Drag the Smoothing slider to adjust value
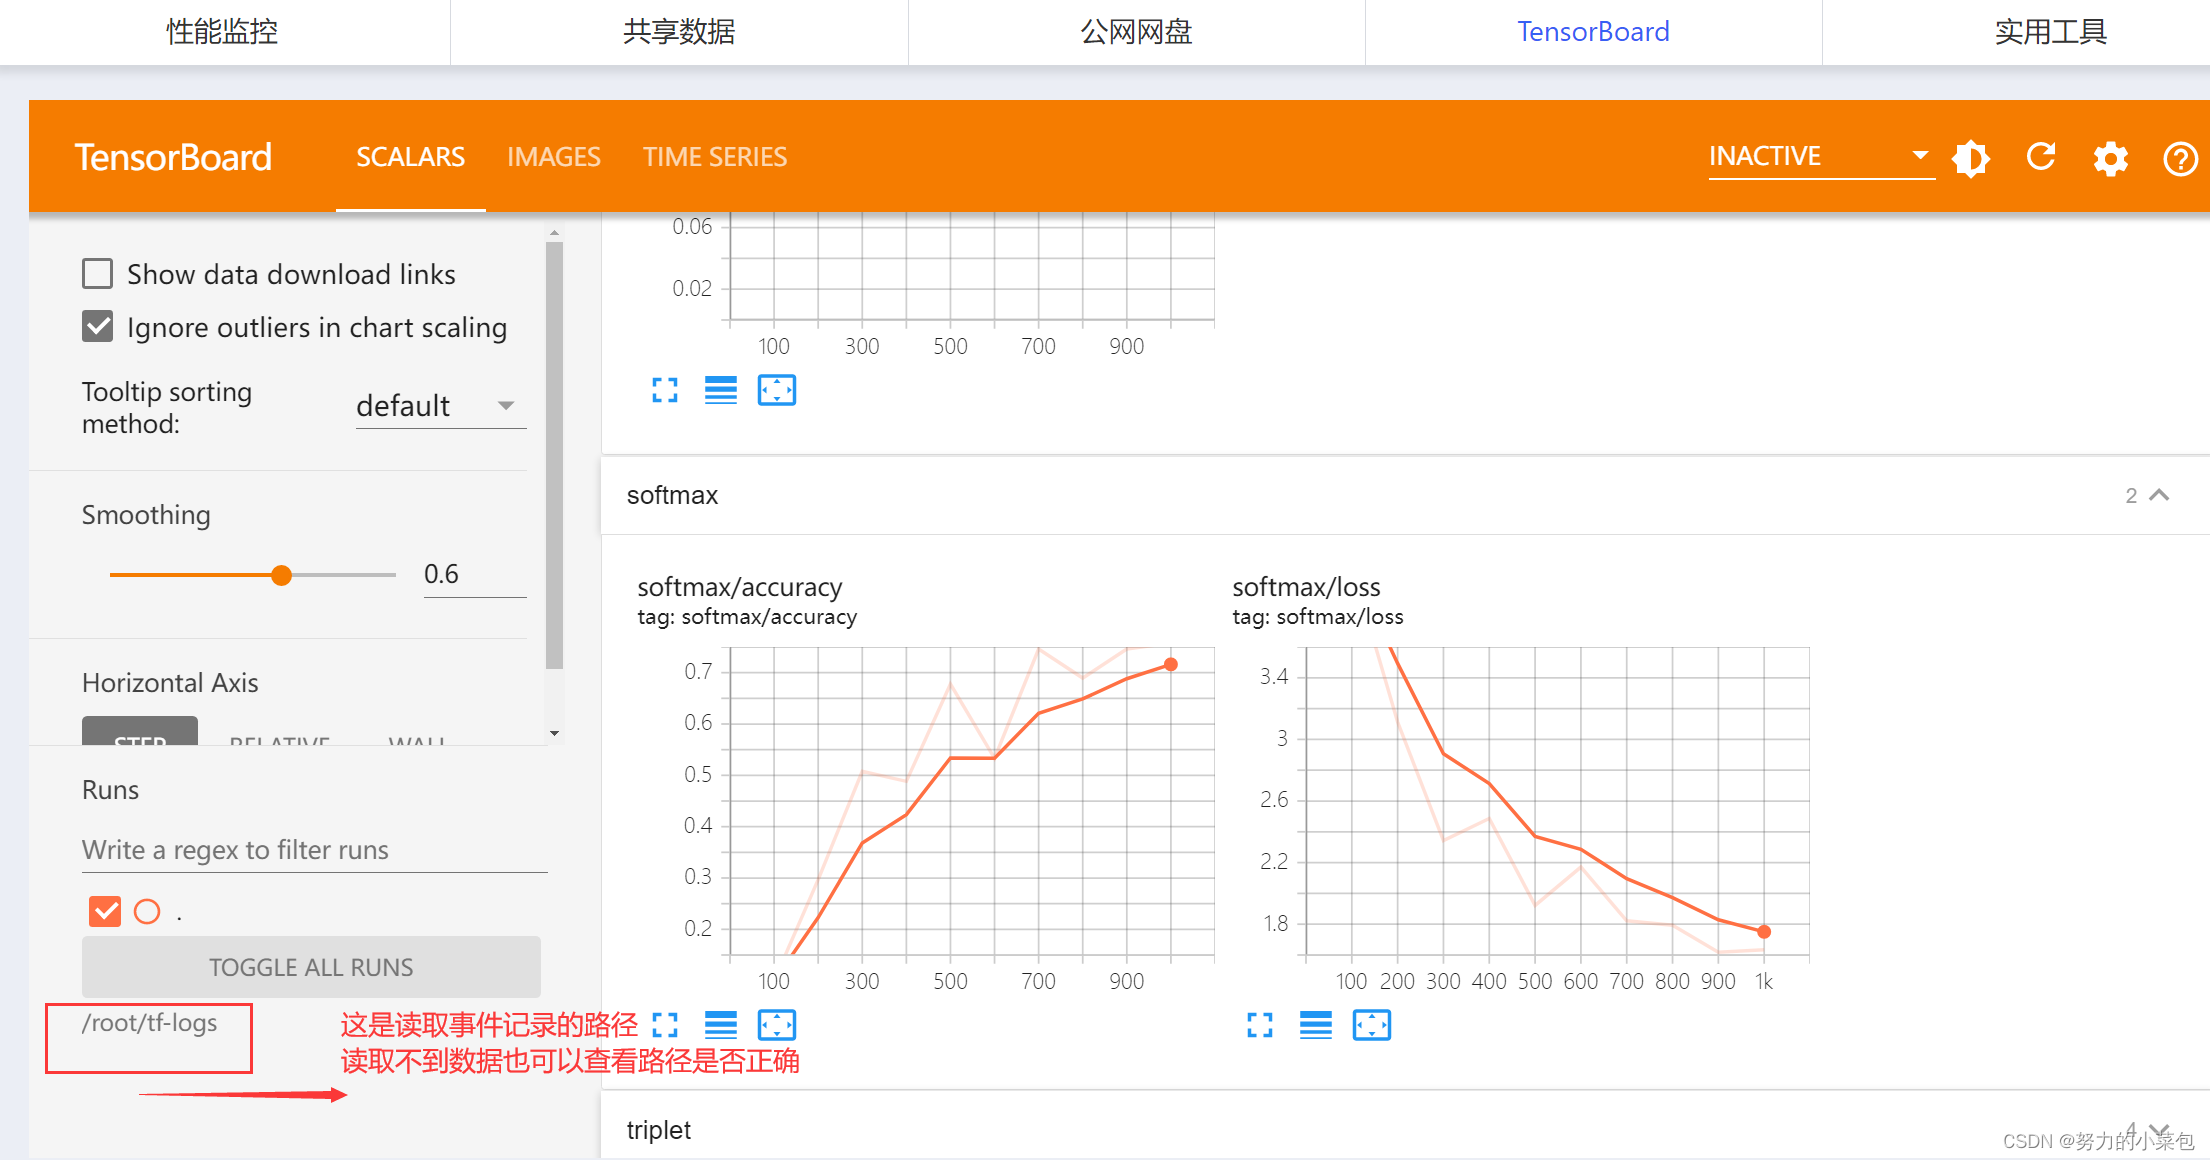This screenshot has height=1160, width=2210. (x=282, y=574)
